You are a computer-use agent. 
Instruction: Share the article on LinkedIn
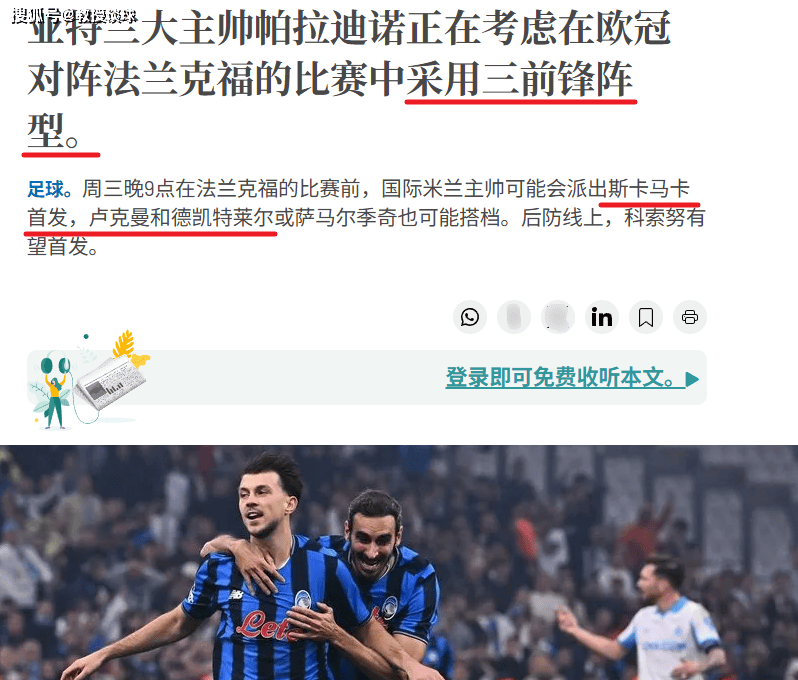(x=602, y=317)
